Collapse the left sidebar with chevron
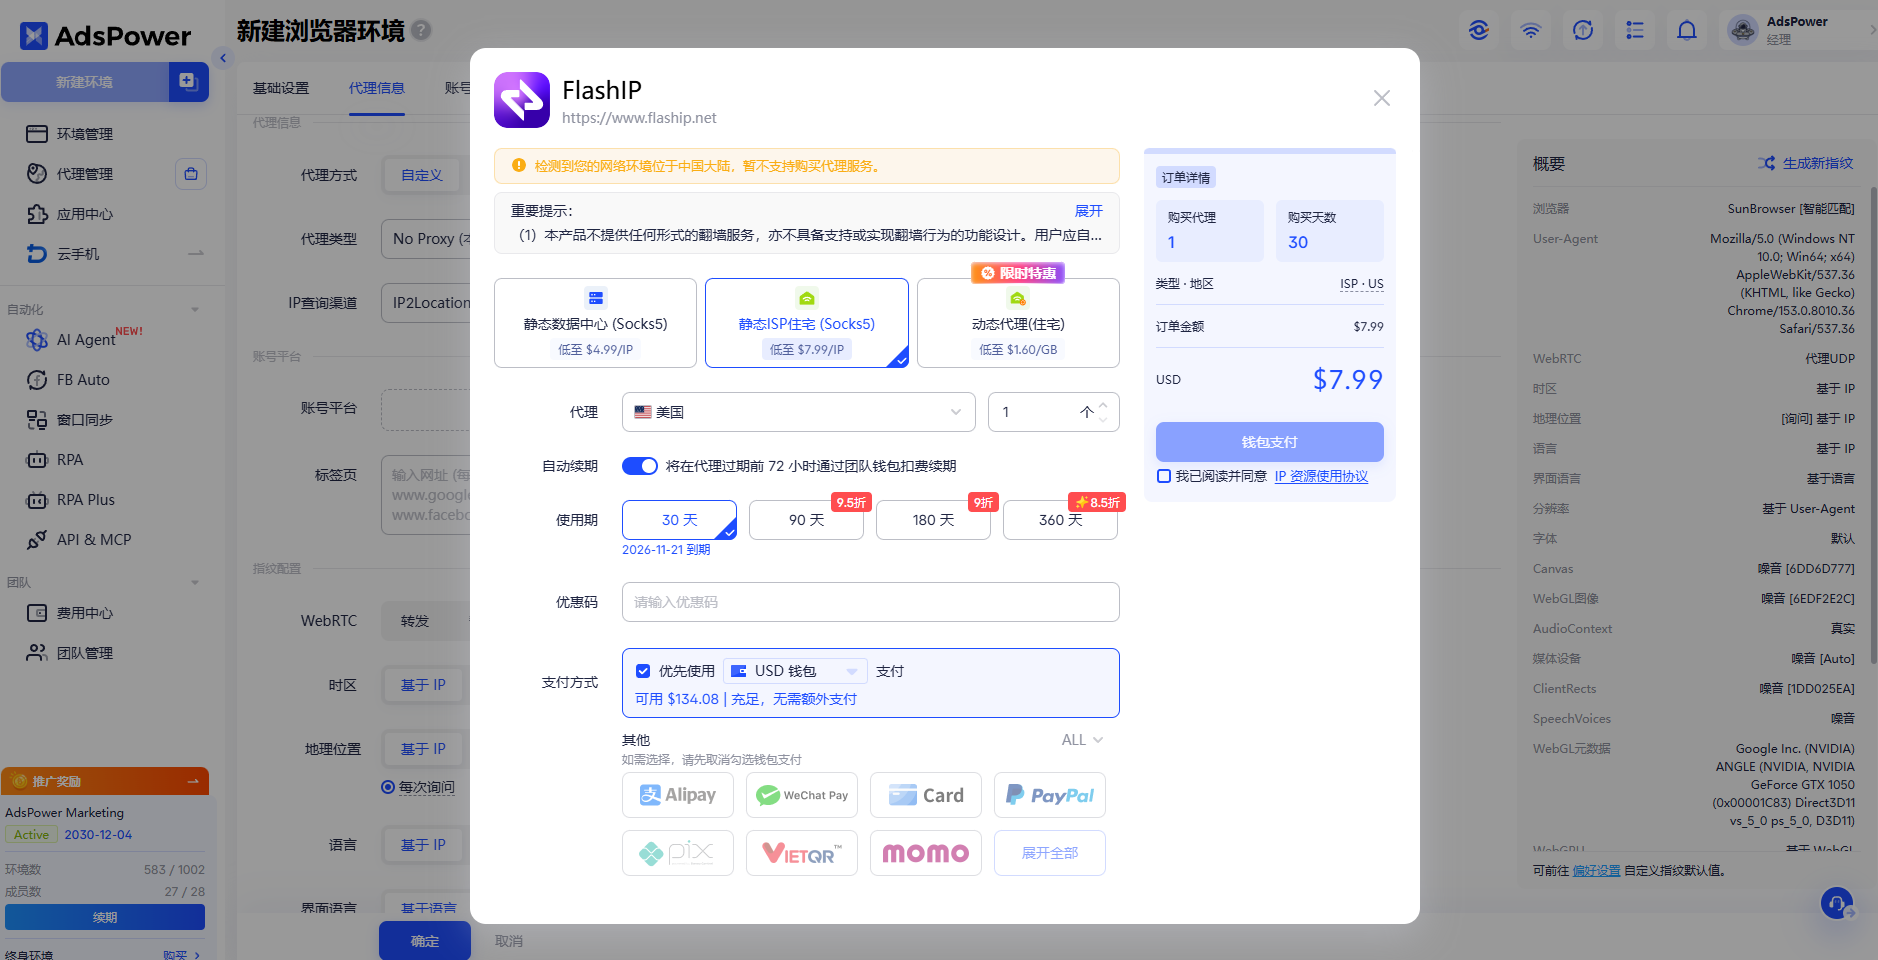 [x=223, y=58]
